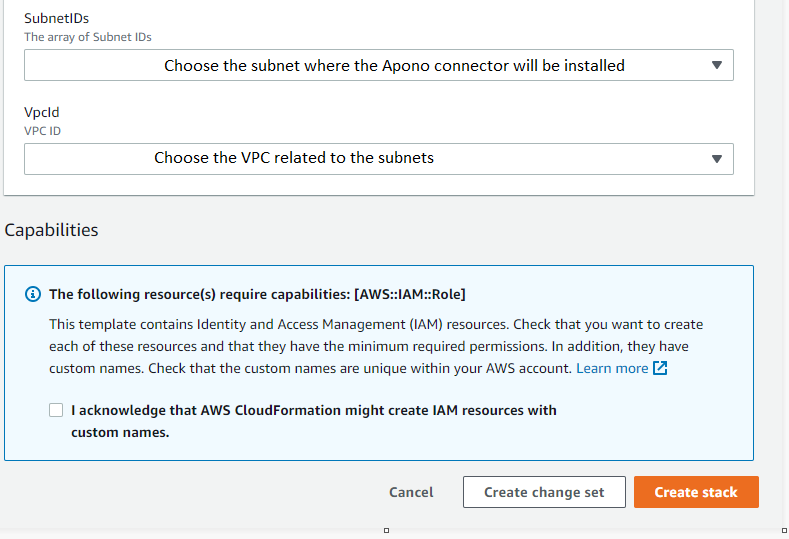Click the small square handle at bottom center
The width and height of the screenshot is (789, 539).
tap(386, 530)
